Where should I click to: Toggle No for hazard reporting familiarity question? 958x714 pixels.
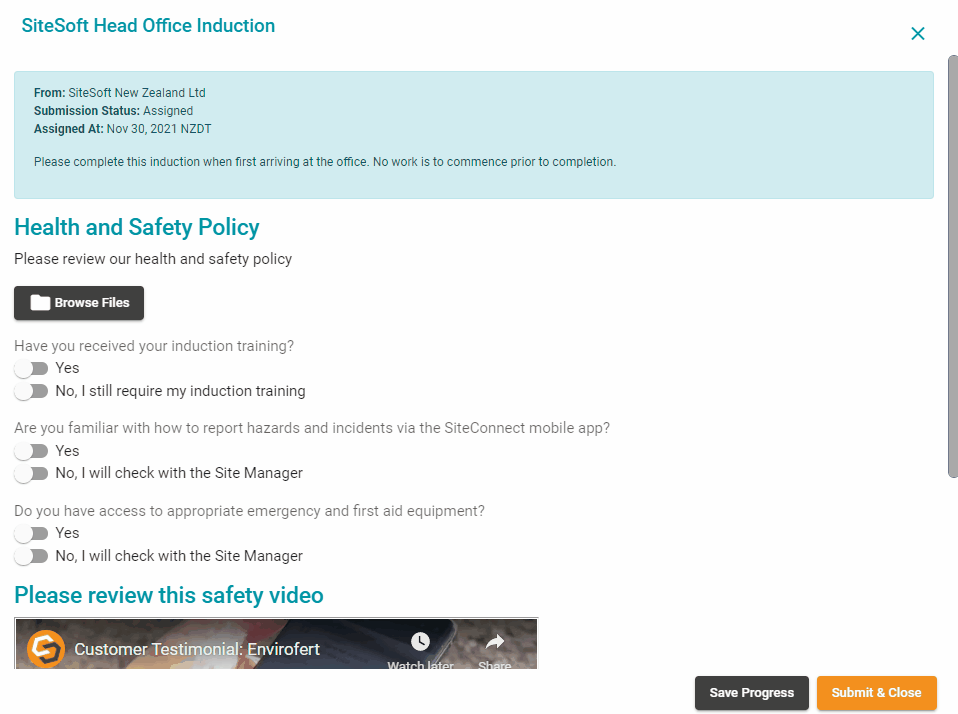pos(31,473)
